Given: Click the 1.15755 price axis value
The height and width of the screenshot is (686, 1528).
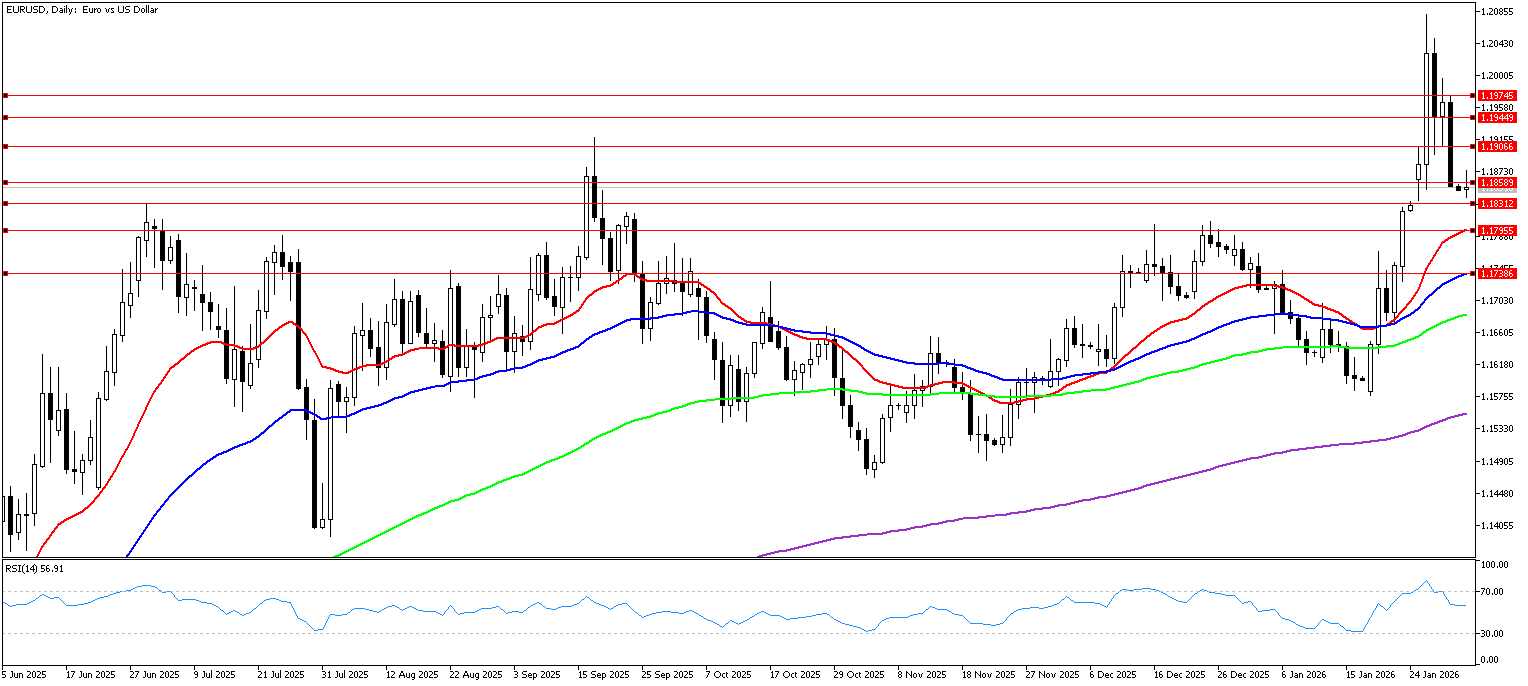Looking at the screenshot, I should pos(1498,397).
